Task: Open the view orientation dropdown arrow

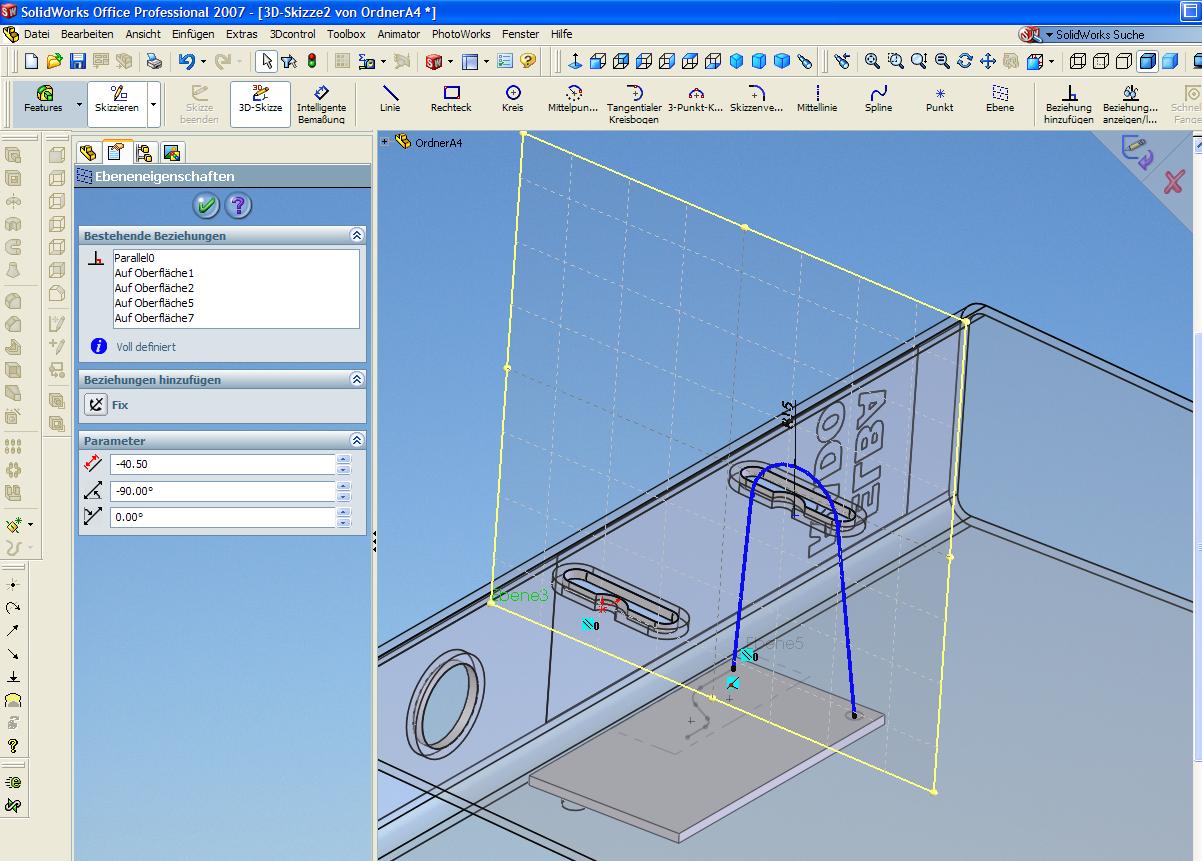Action: (1051, 61)
